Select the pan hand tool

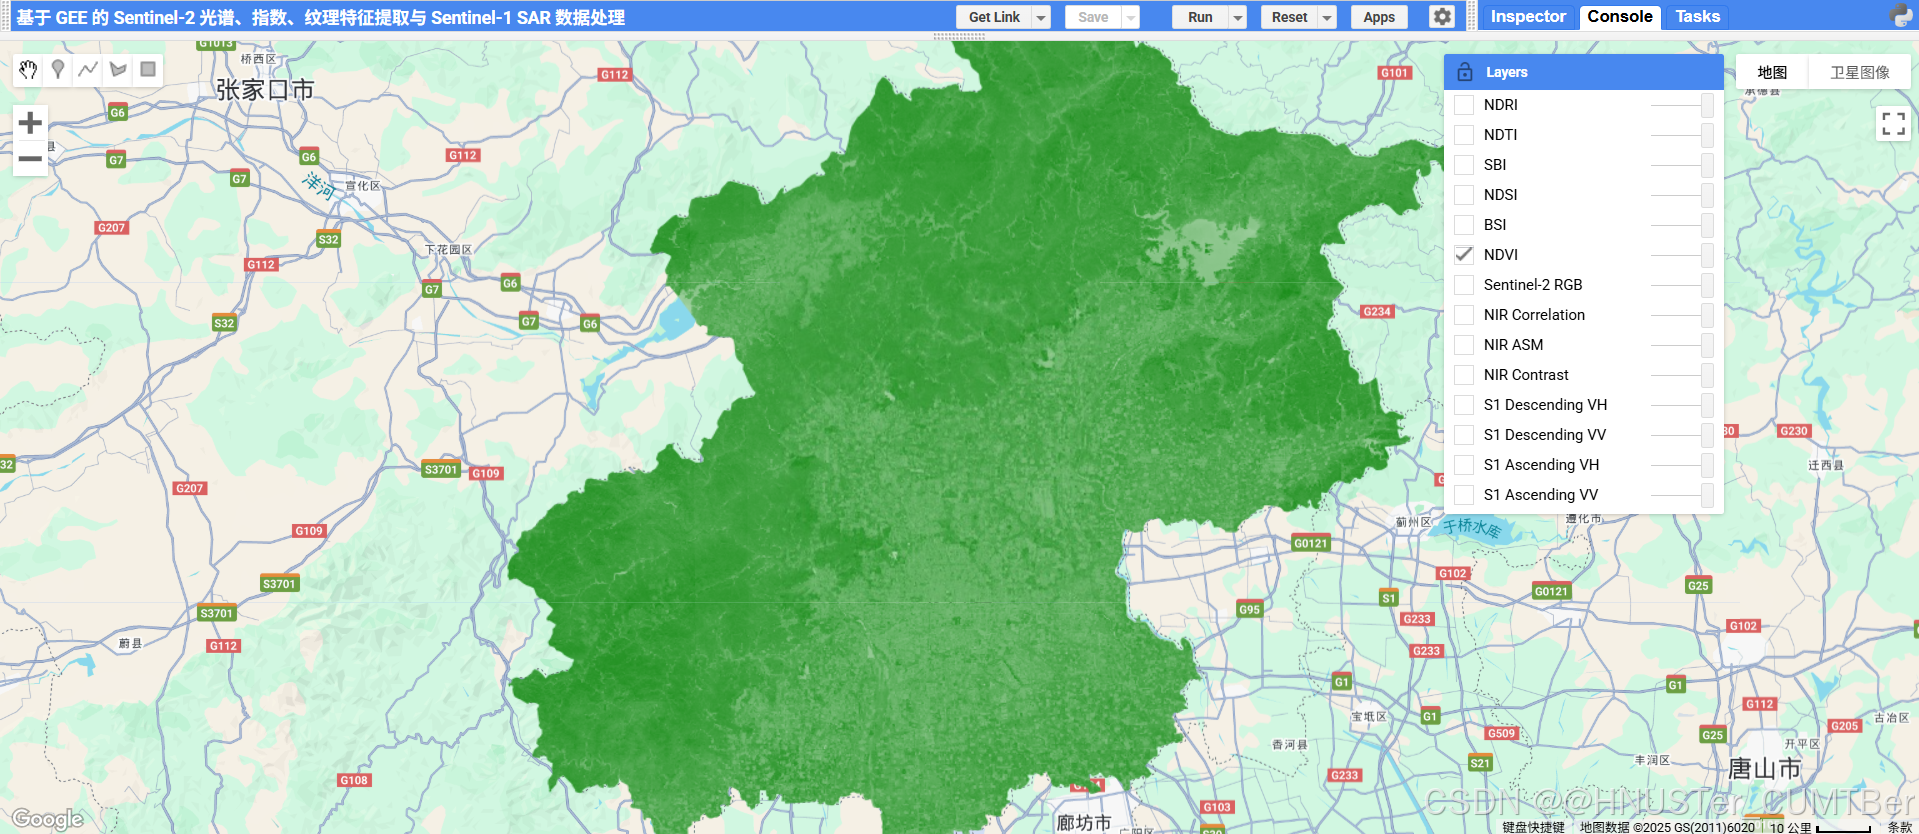pyautogui.click(x=28, y=69)
